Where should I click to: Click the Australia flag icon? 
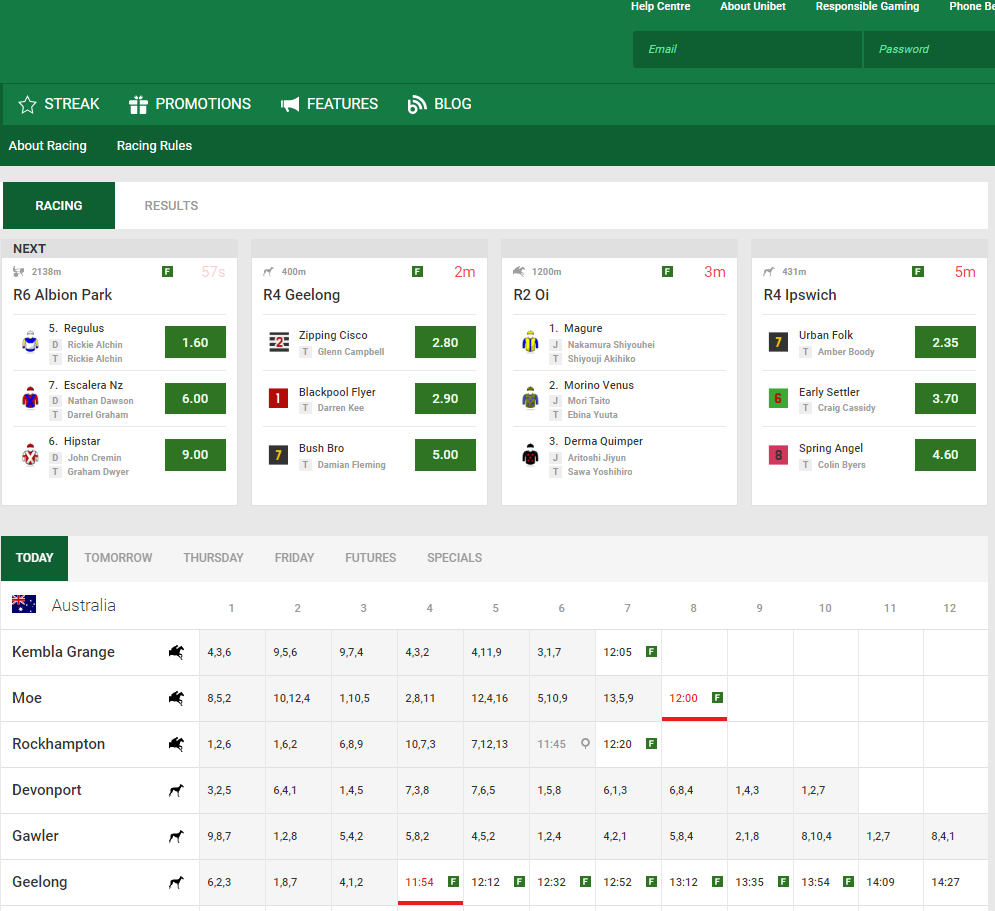coord(24,605)
